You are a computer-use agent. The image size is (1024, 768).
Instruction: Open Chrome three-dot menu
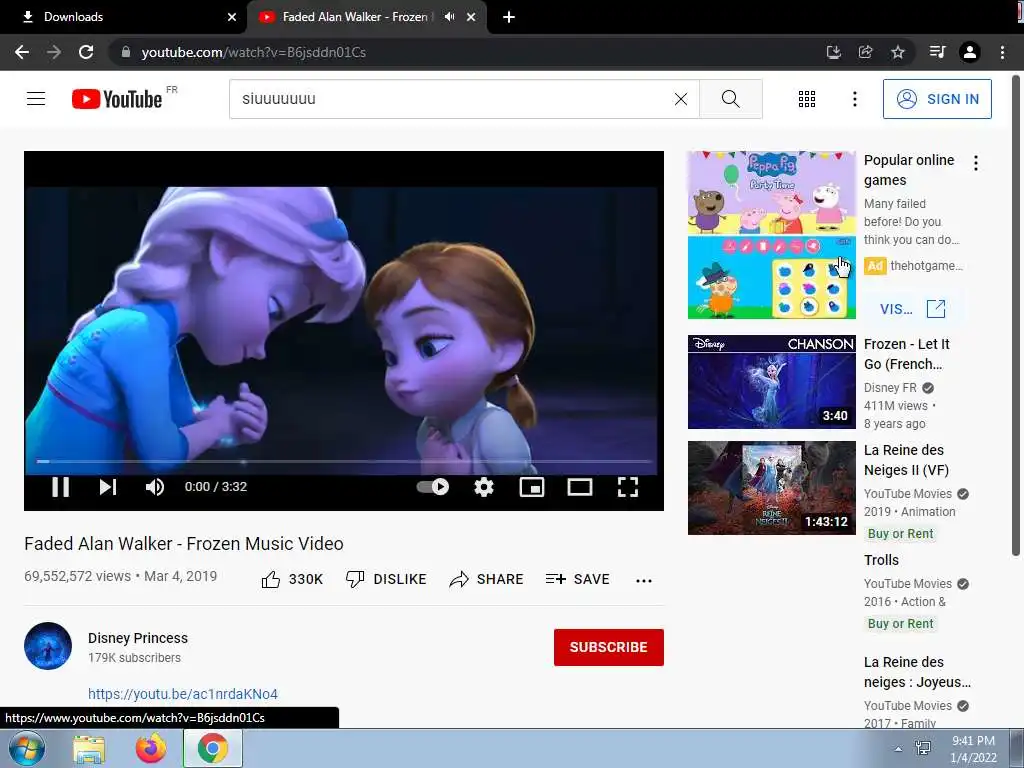click(1002, 52)
